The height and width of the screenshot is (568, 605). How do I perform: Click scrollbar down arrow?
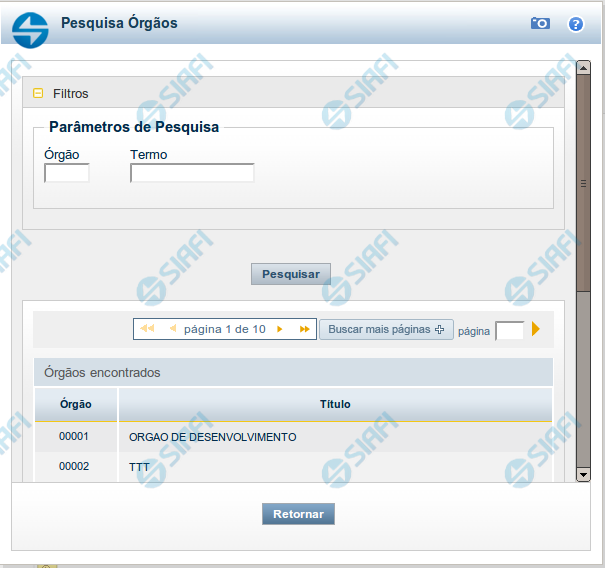click(583, 473)
